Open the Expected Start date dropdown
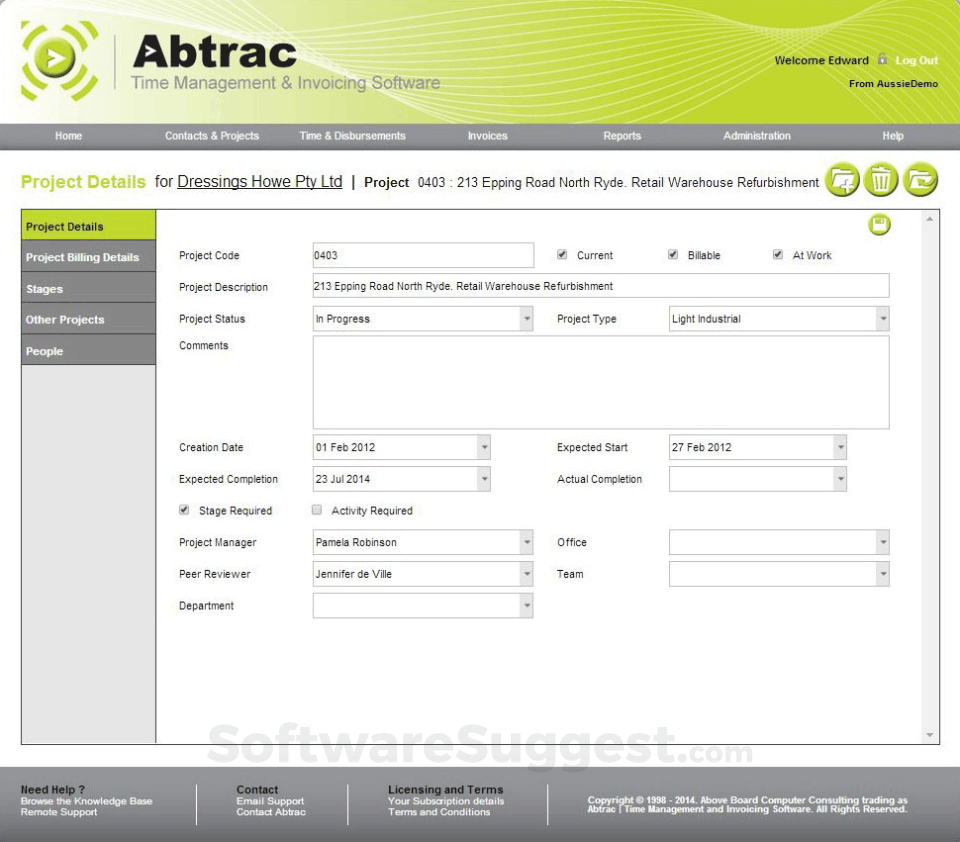Viewport: 960px width, 842px height. click(841, 447)
